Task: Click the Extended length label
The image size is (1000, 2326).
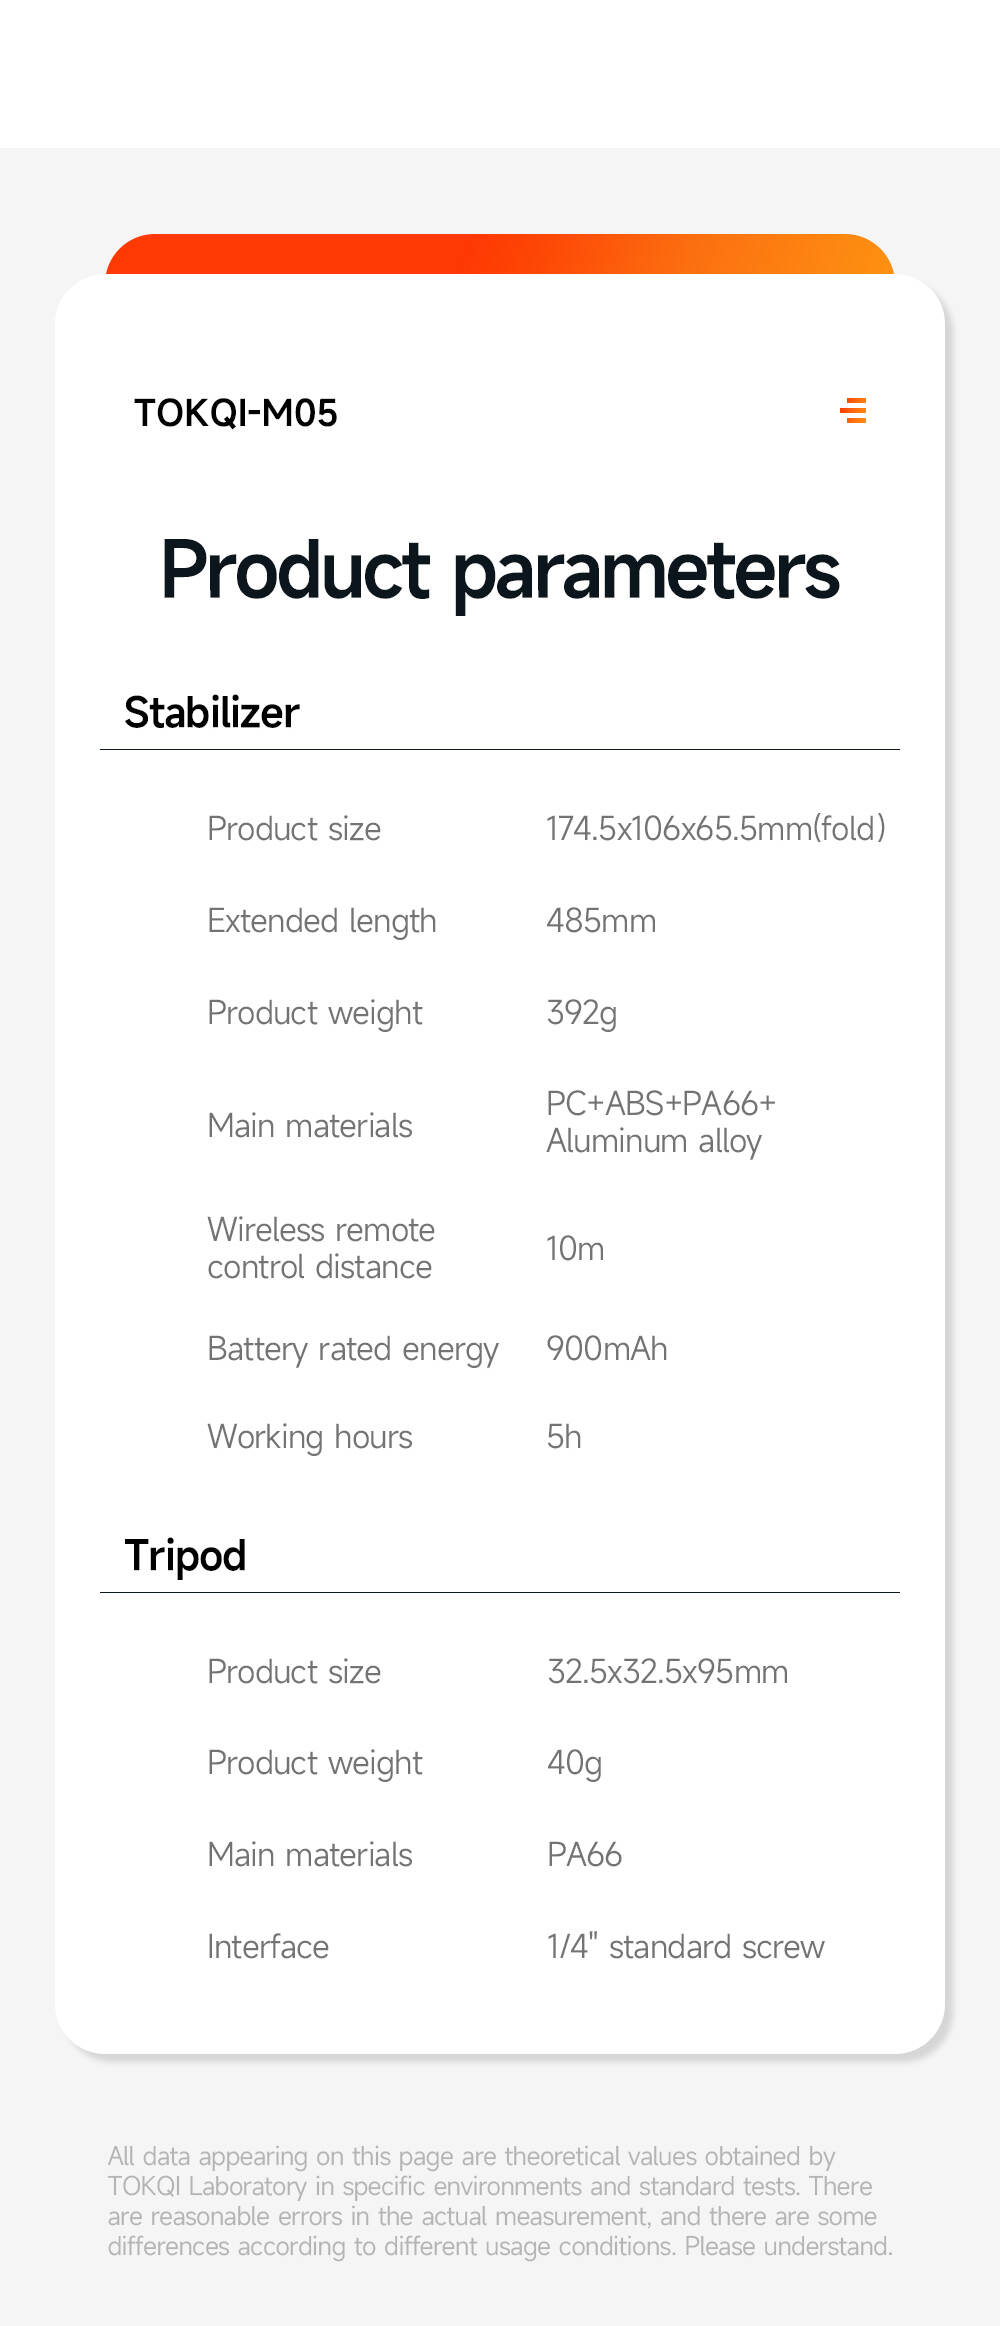Action: tap(322, 921)
